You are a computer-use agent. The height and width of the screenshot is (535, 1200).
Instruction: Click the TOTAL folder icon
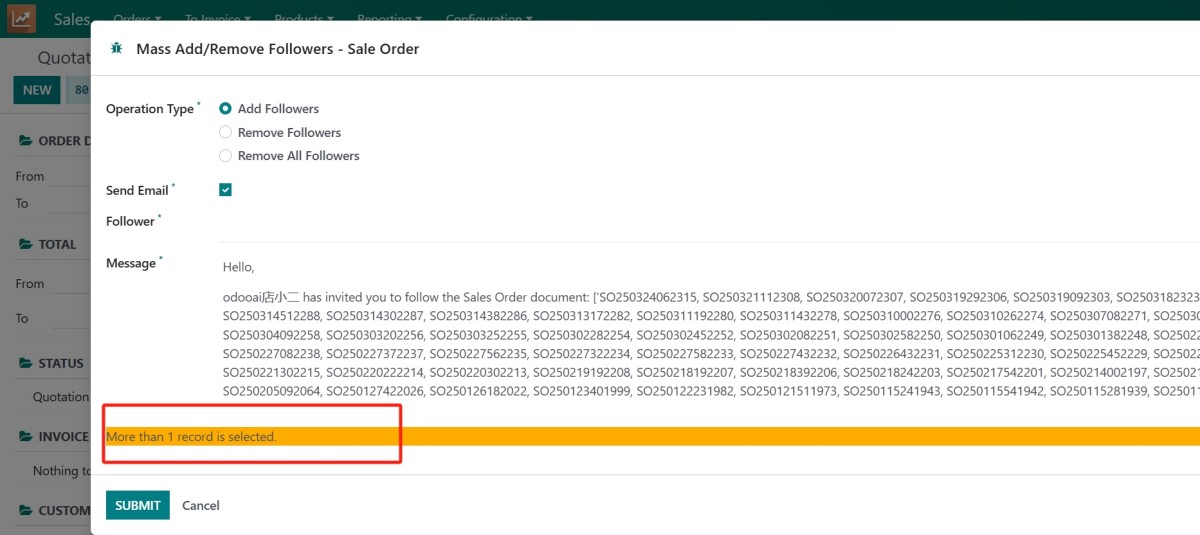pos(26,244)
